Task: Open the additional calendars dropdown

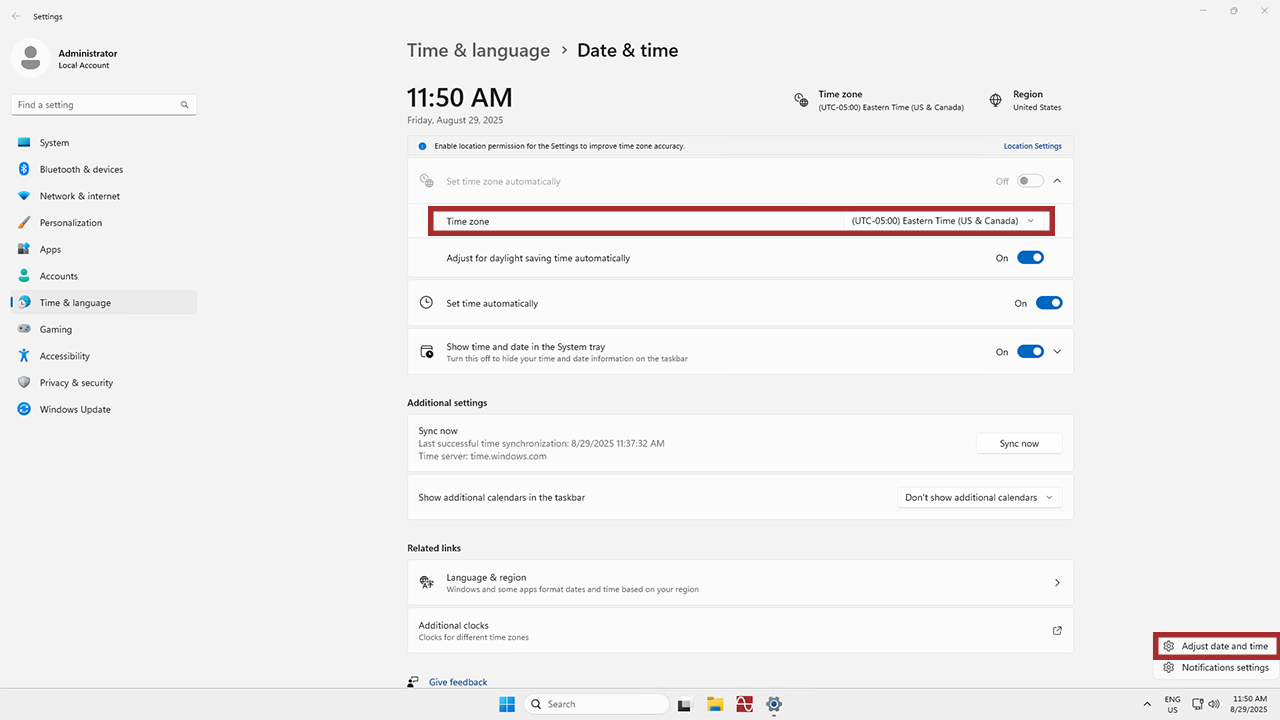Action: click(979, 498)
